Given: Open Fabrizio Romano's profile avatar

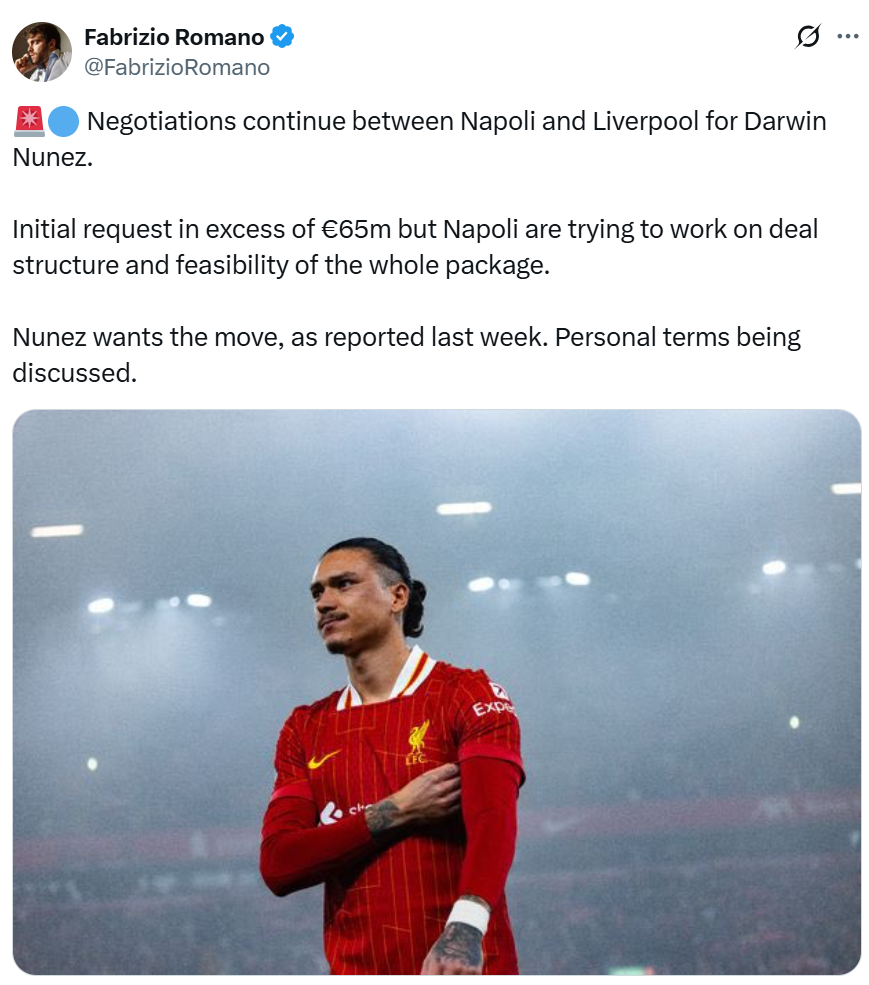Looking at the screenshot, I should tap(42, 52).
